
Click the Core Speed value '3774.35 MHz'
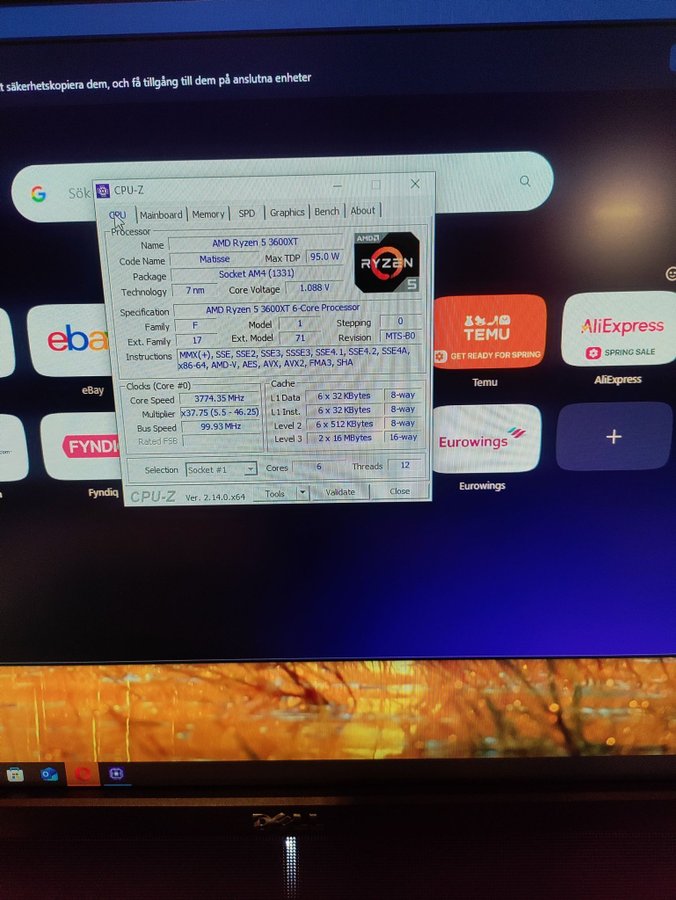(219, 398)
